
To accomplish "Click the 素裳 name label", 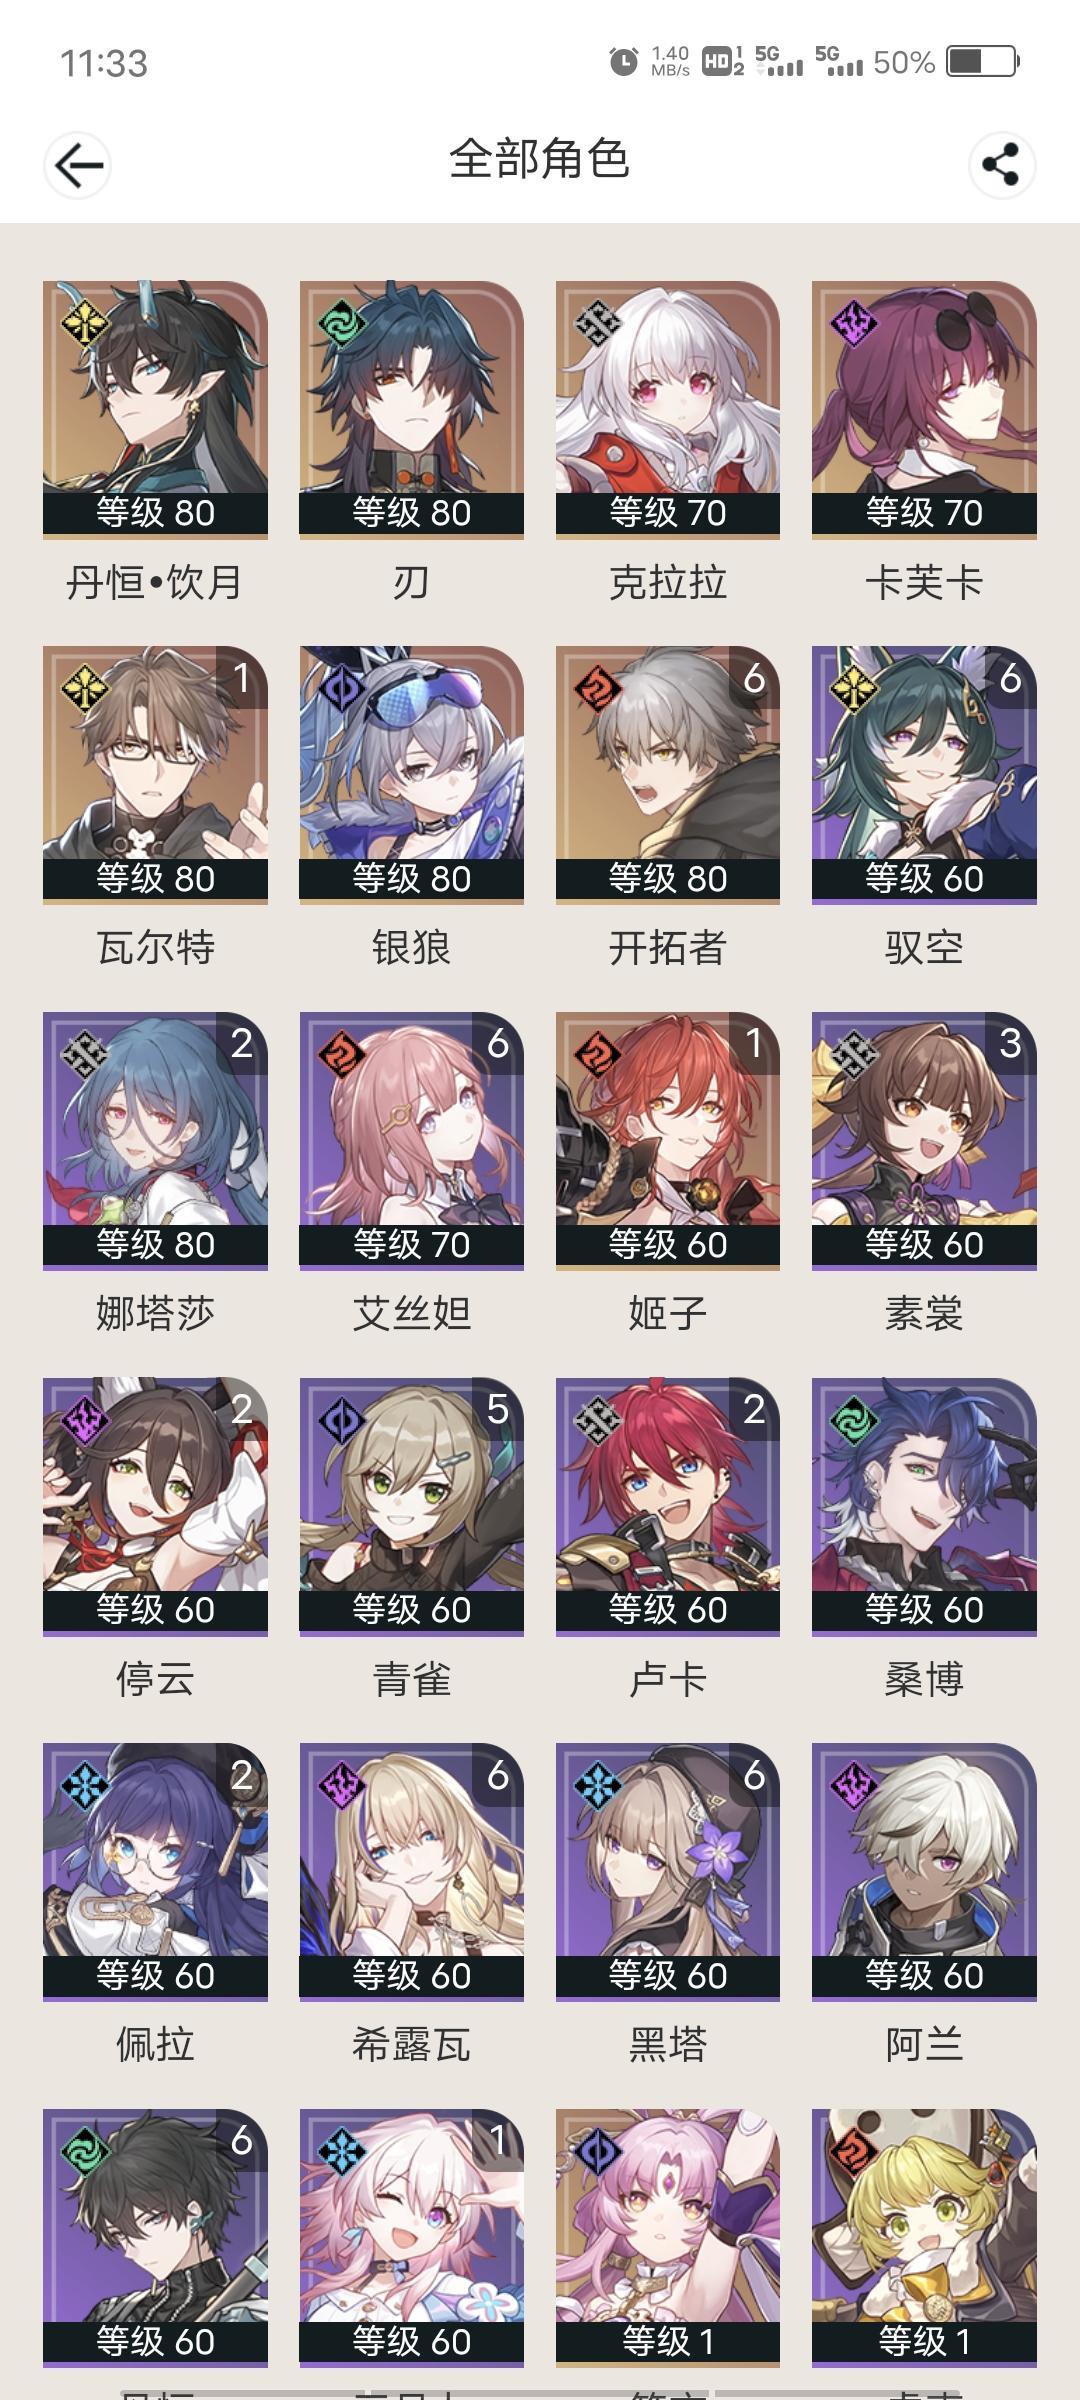I will coord(924,1313).
